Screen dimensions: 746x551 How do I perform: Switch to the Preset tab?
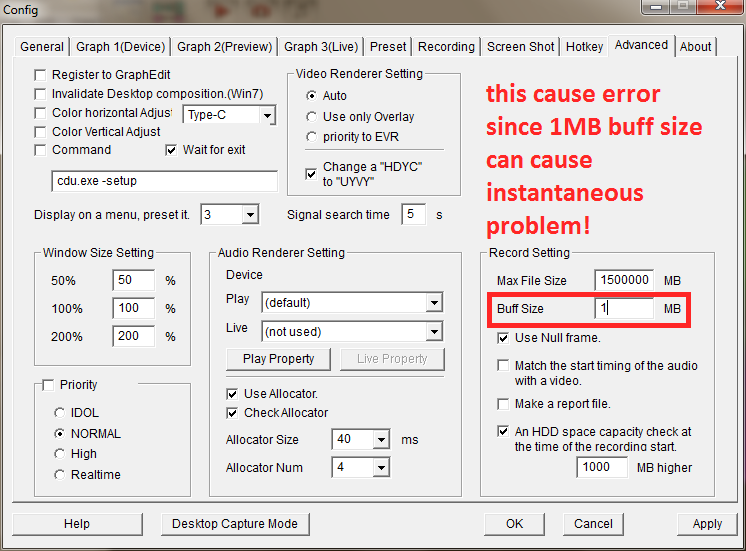388,47
